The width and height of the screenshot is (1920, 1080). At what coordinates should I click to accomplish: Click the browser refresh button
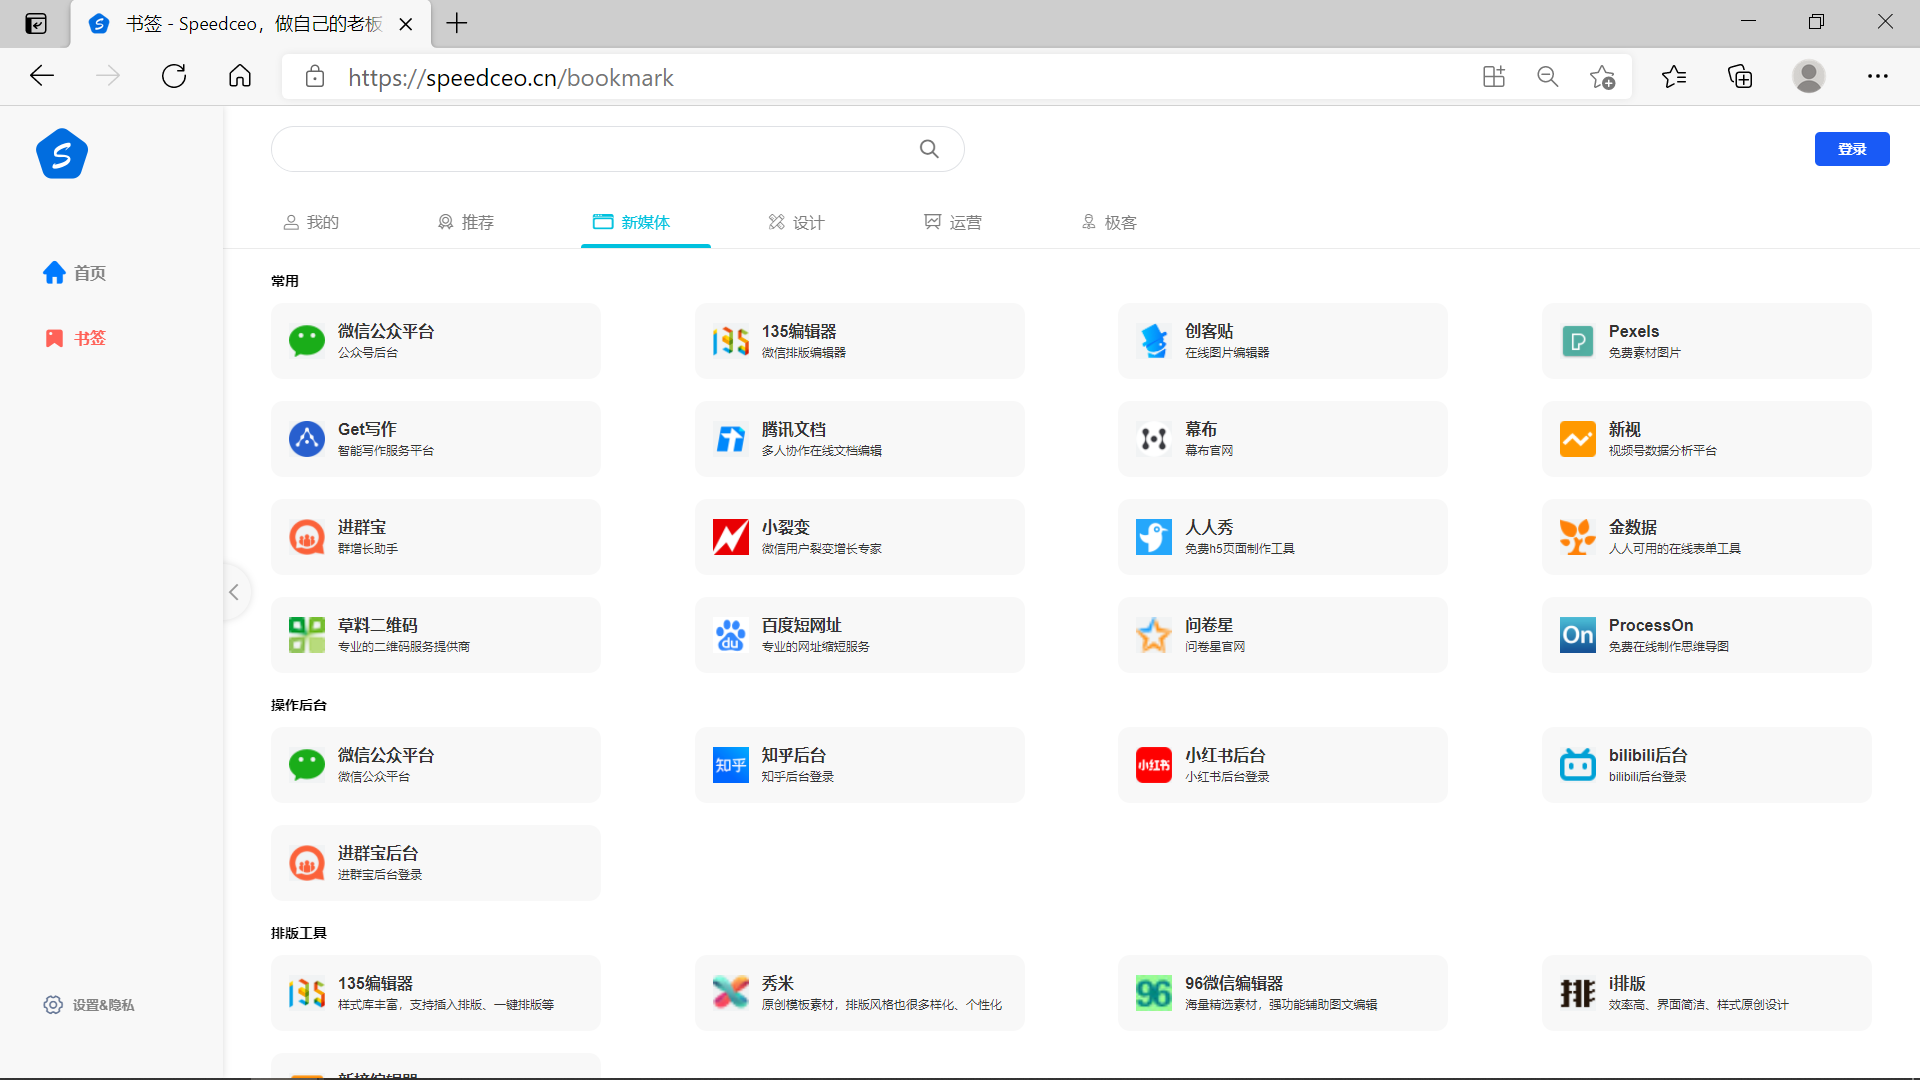click(174, 76)
